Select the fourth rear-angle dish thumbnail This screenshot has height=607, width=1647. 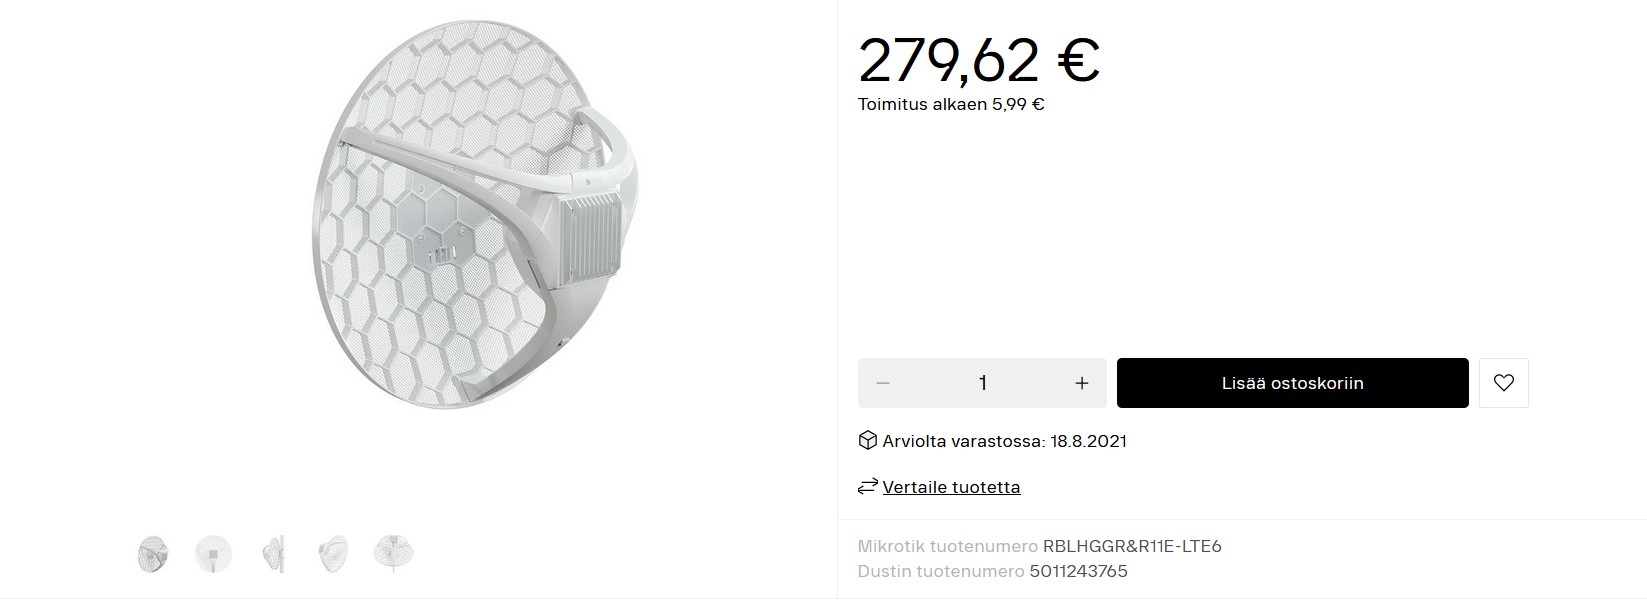(333, 553)
